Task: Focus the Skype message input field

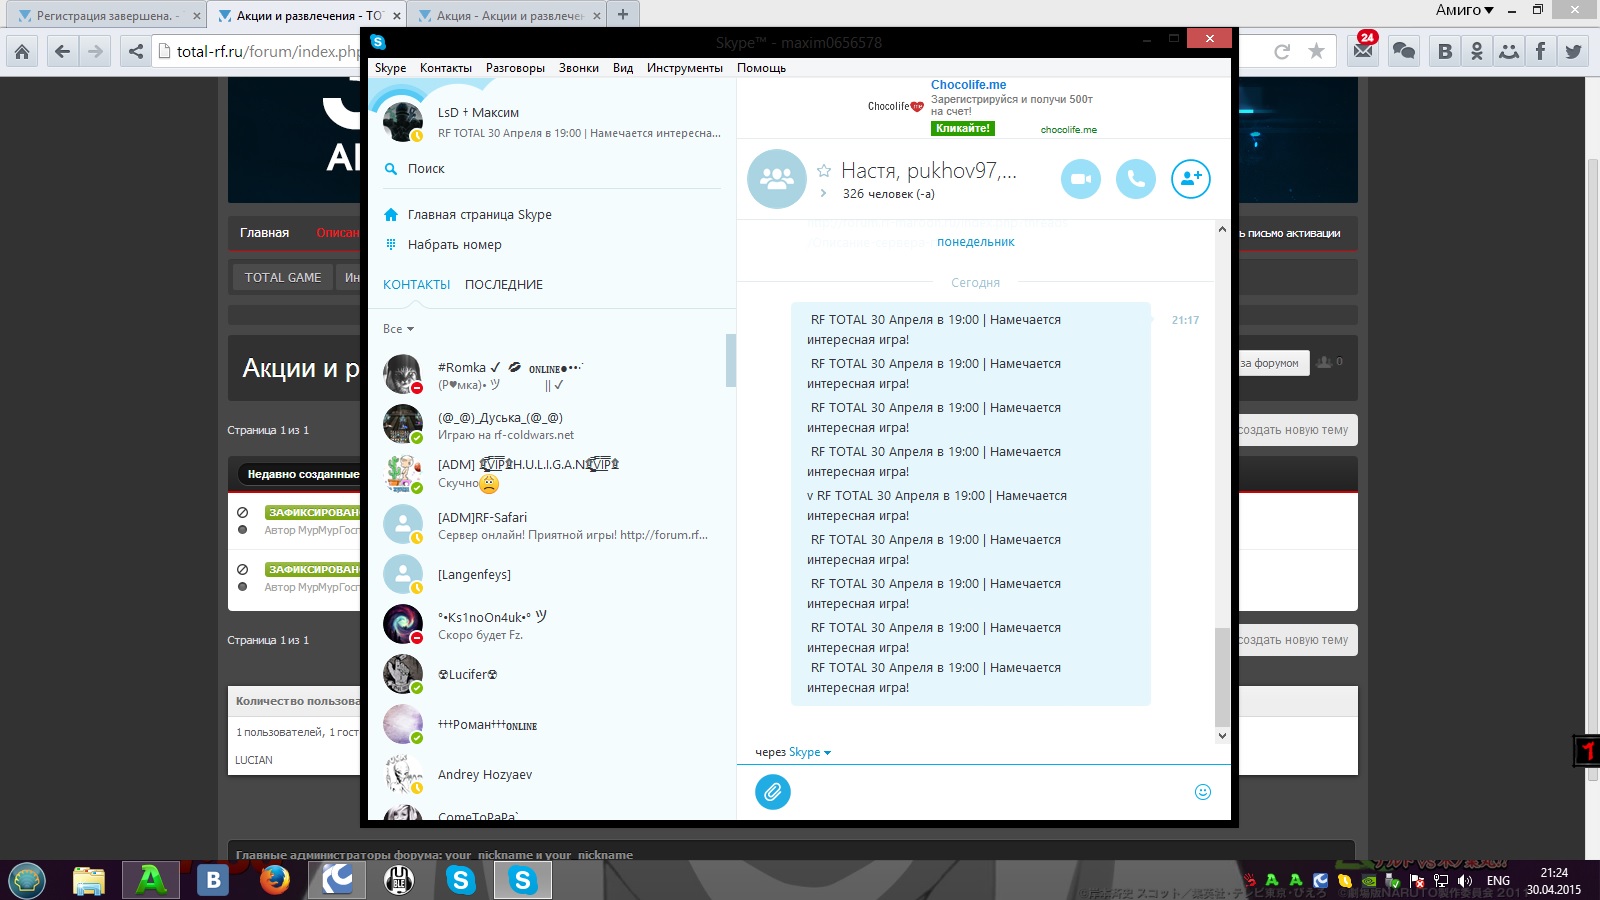Action: 990,792
